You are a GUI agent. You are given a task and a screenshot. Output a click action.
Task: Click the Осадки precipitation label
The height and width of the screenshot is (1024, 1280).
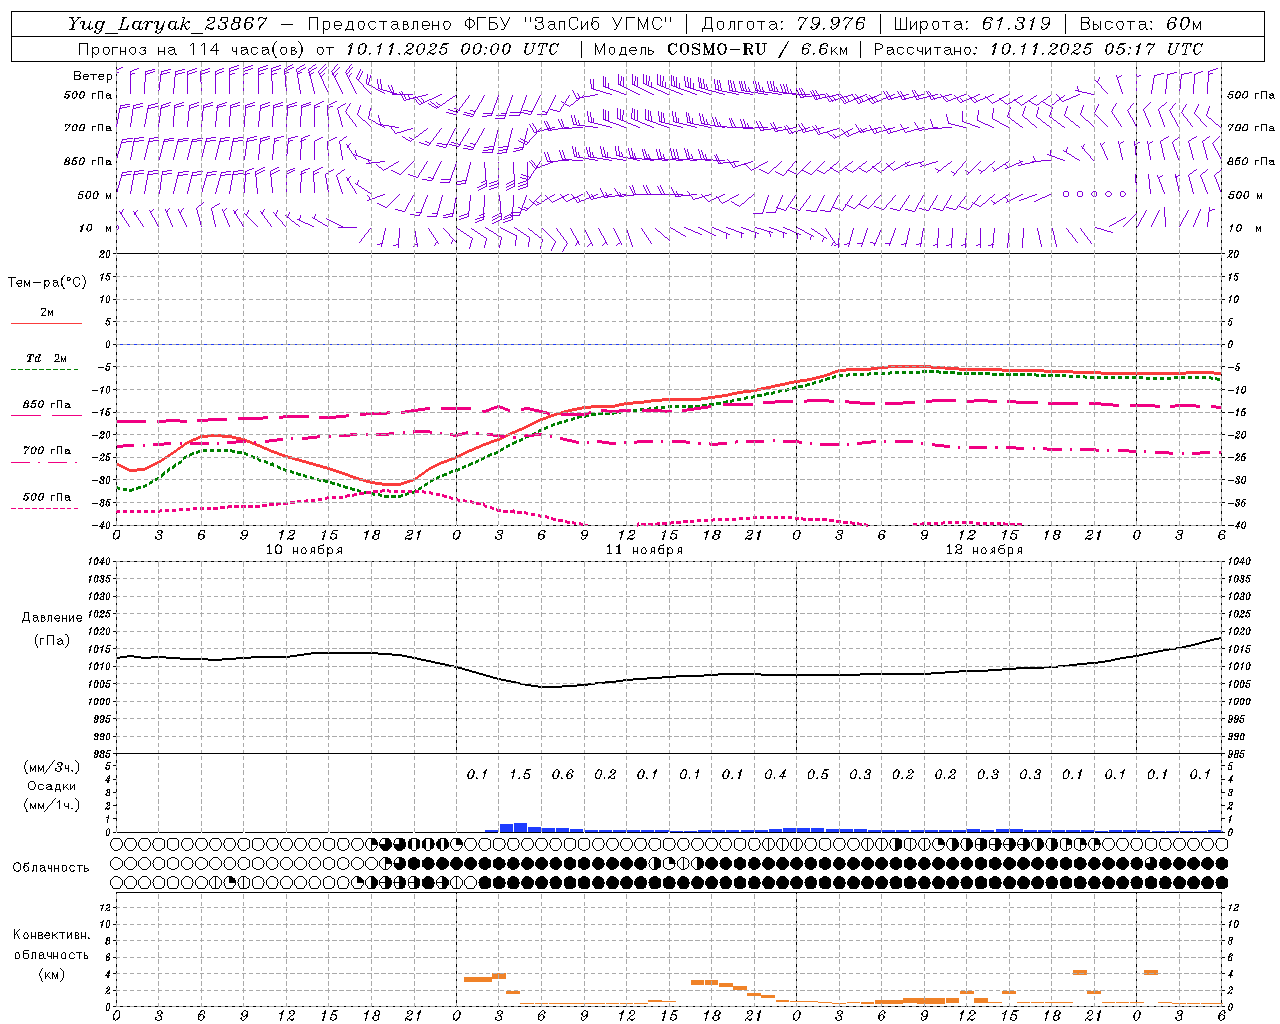[x=52, y=786]
